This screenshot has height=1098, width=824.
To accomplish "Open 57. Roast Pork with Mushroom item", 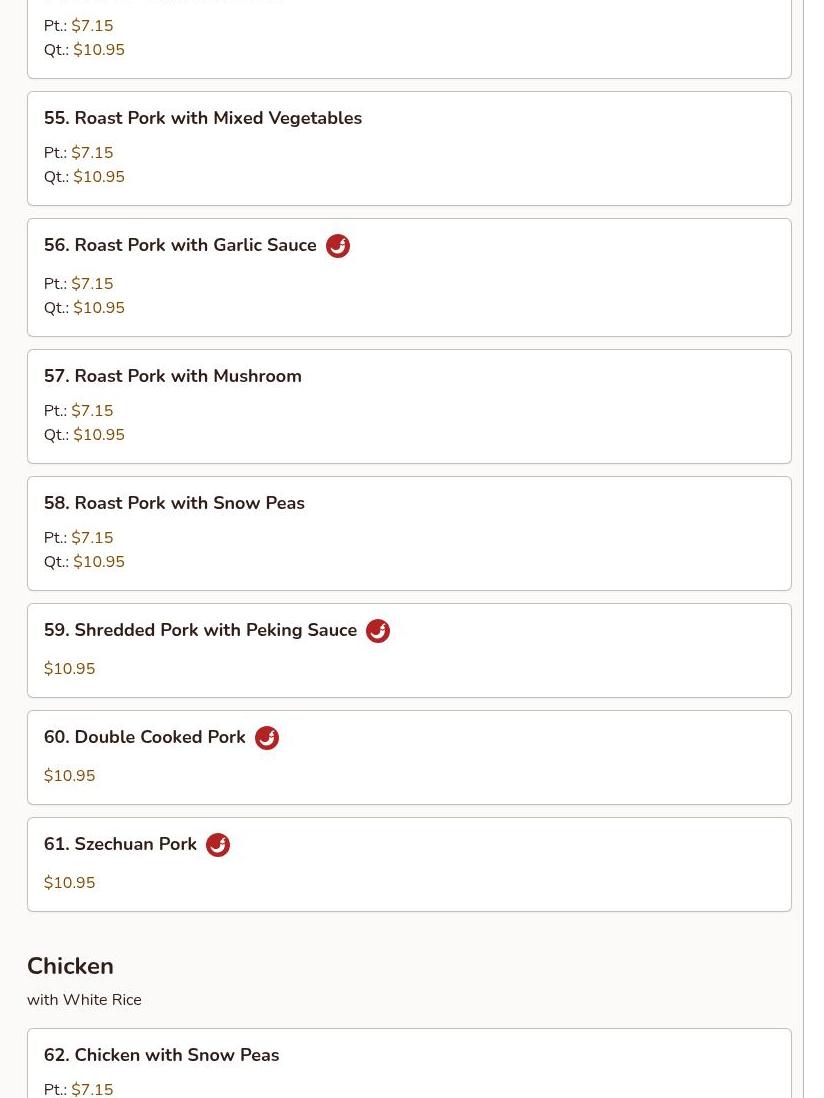I will click(x=409, y=407).
